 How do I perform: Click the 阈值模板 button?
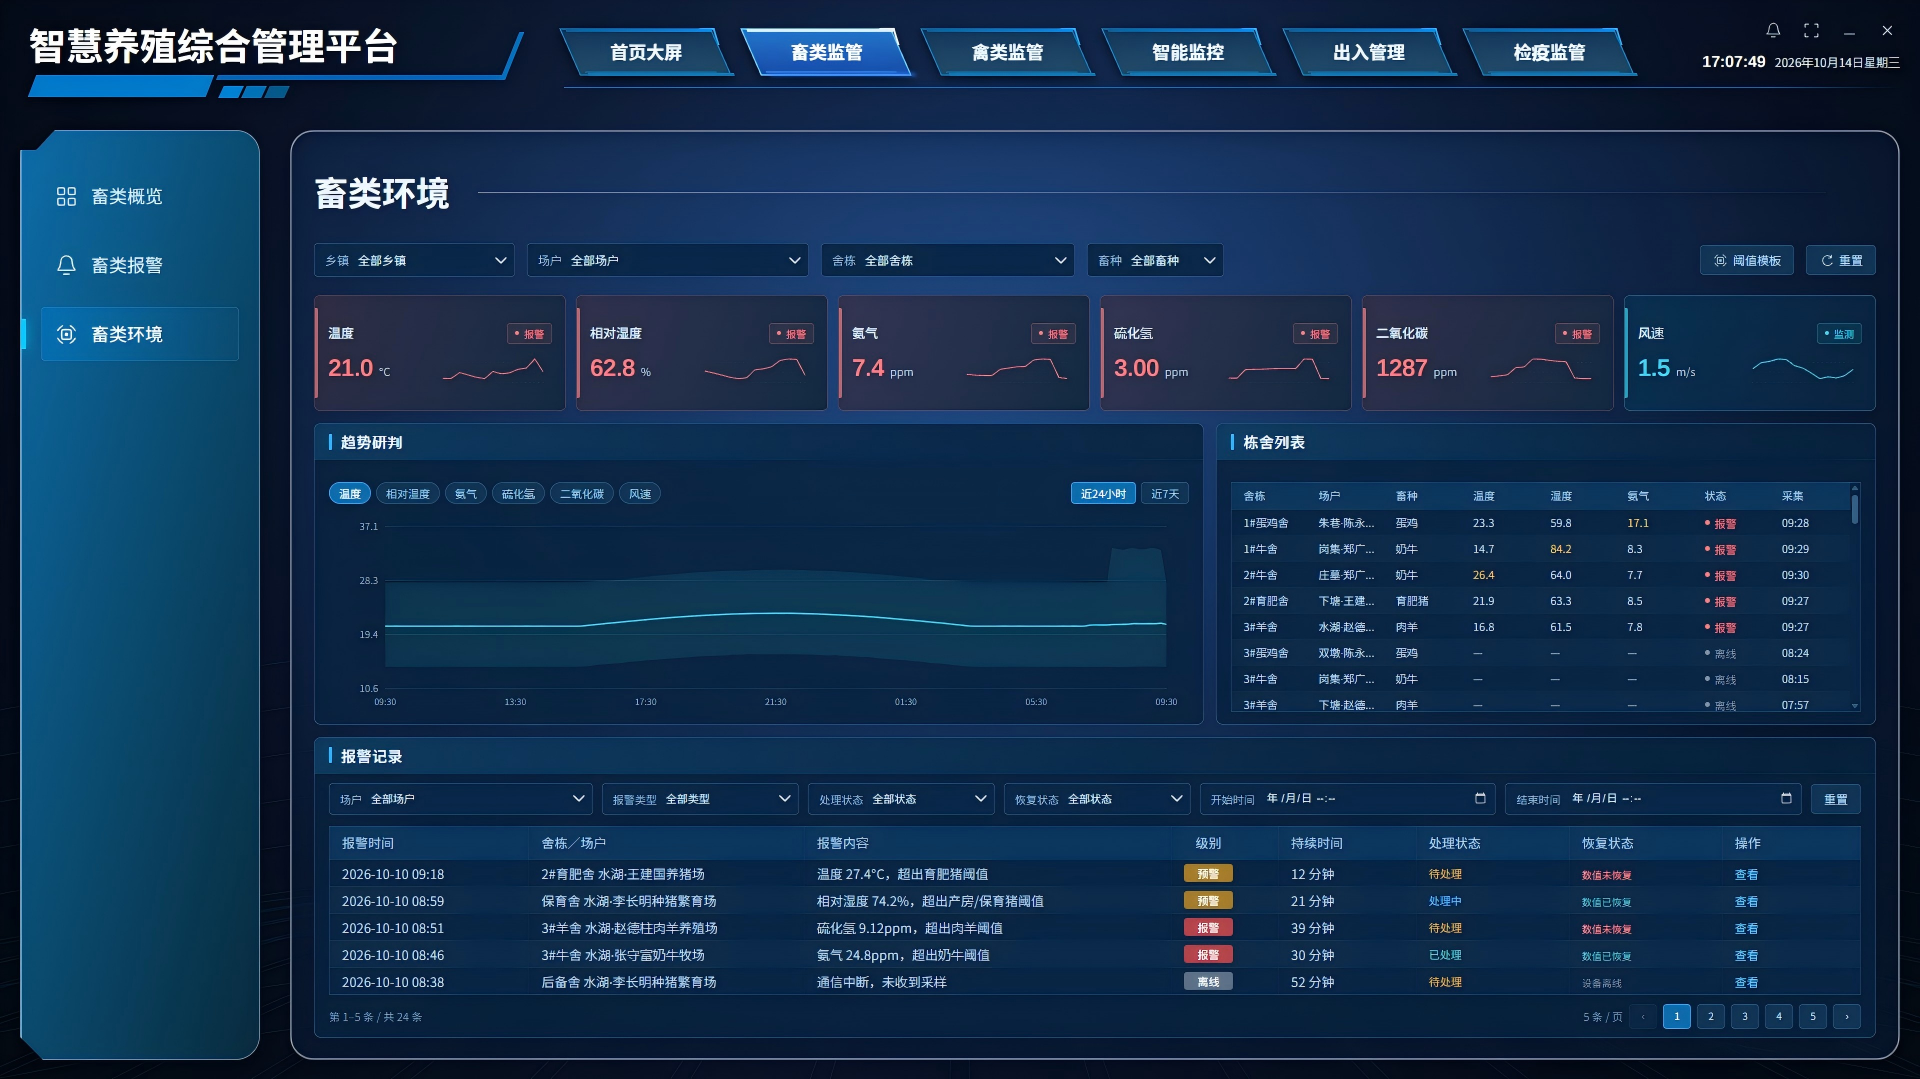pos(1747,260)
